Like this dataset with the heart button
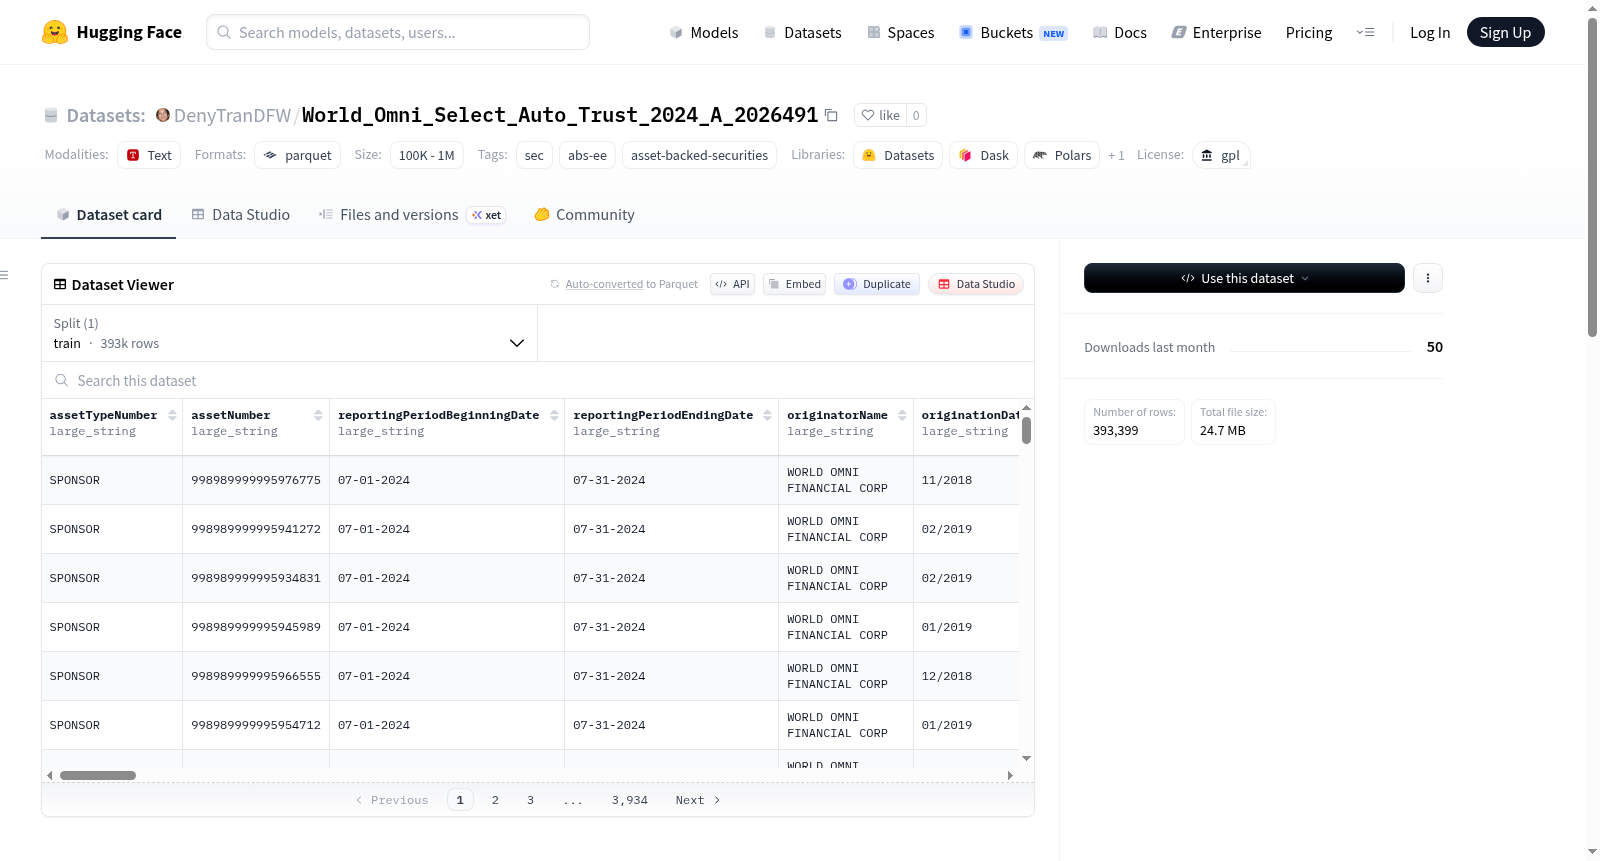 [881, 115]
